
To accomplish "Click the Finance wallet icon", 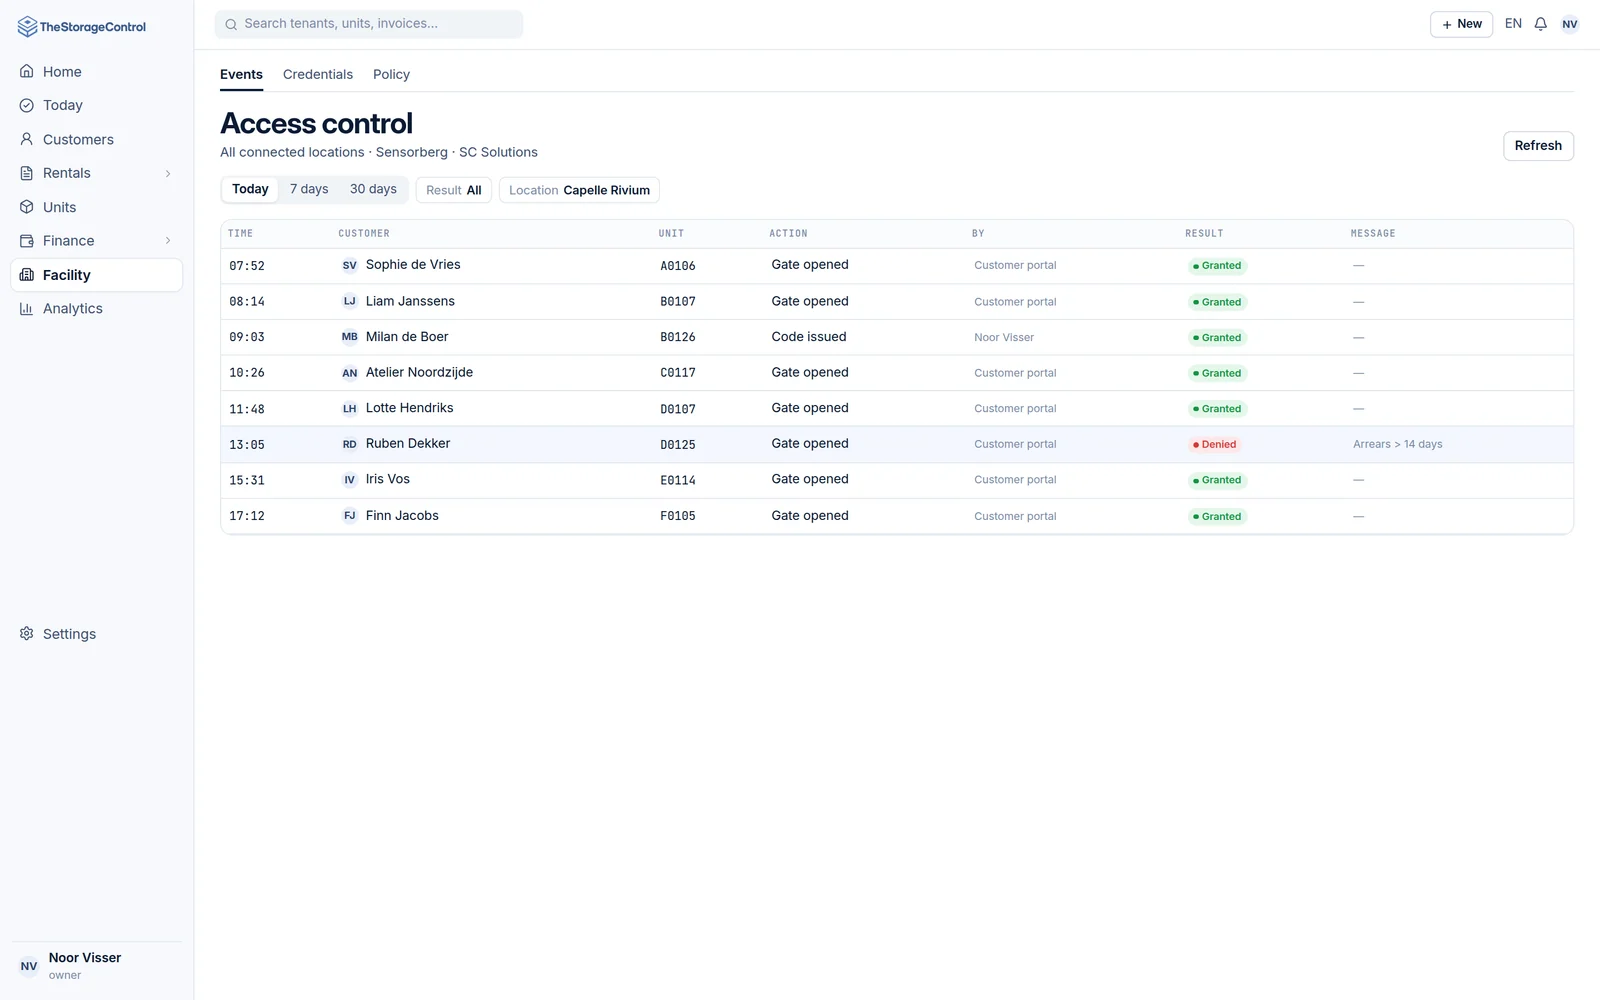I will pos(27,241).
